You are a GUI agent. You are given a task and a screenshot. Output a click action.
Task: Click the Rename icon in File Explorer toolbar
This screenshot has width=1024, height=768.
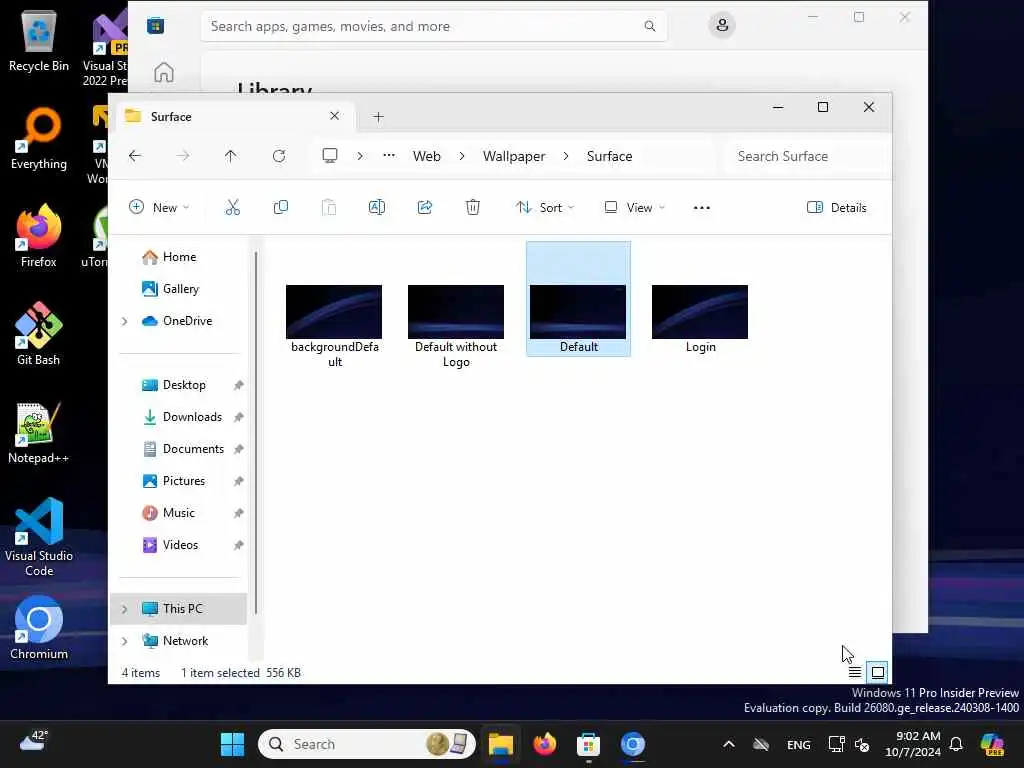coord(377,208)
